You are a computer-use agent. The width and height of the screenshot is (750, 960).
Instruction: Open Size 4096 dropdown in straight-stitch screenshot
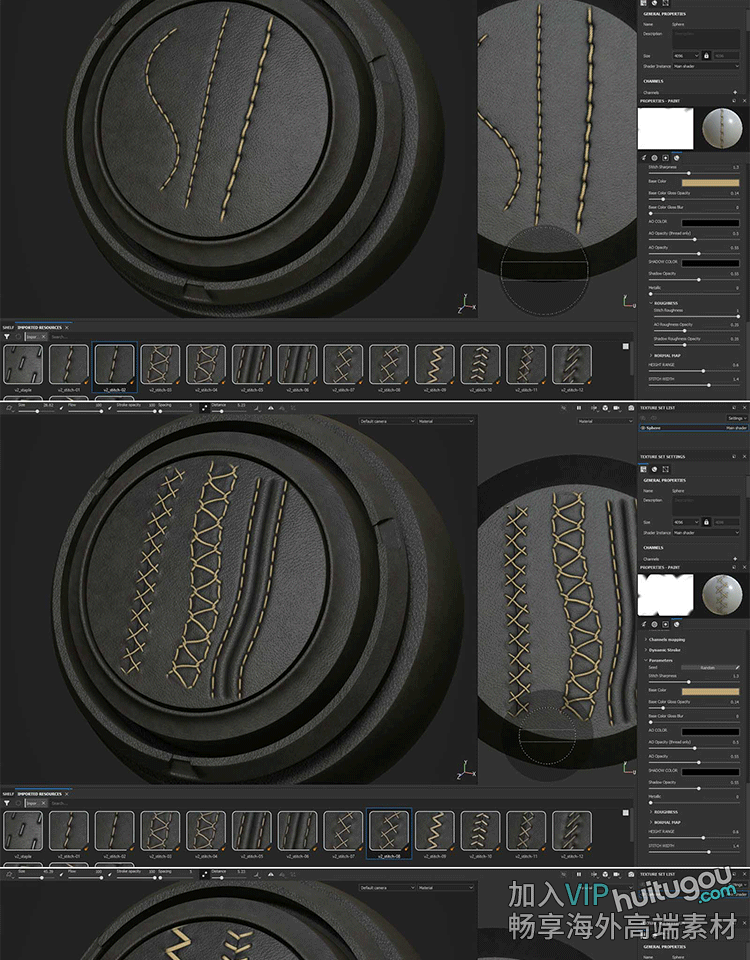686,56
